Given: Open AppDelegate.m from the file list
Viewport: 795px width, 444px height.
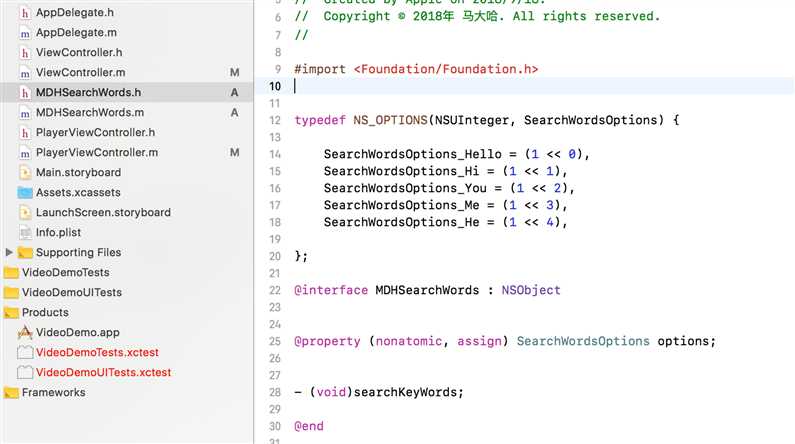Looking at the screenshot, I should pyautogui.click(x=76, y=32).
